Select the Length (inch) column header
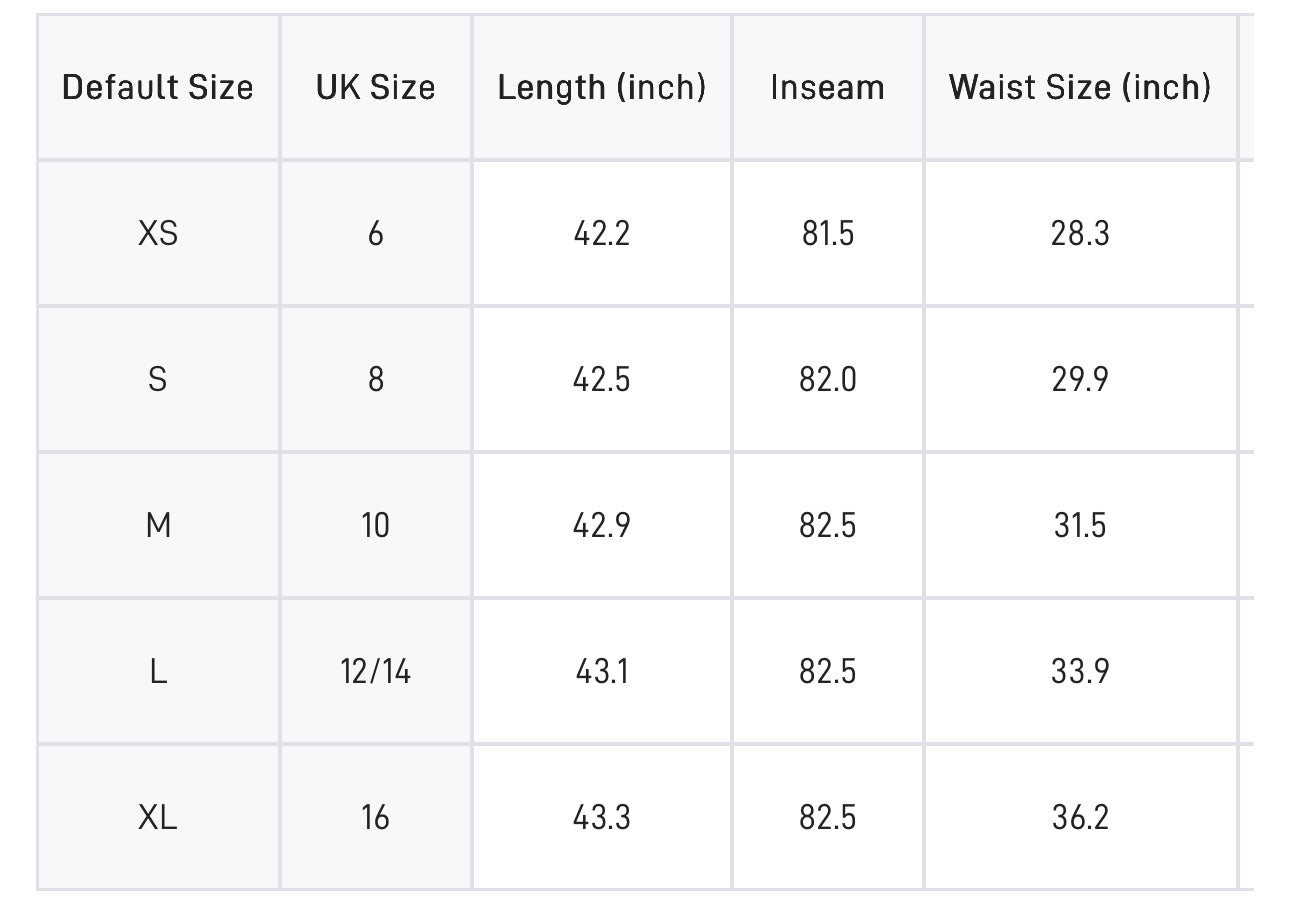 (602, 88)
